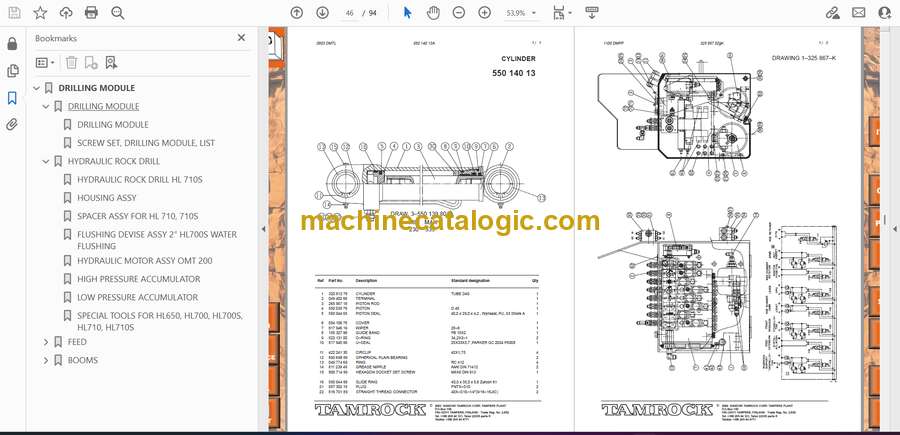Open the security lock panel icon
This screenshot has width=900, height=435.
pyautogui.click(x=12, y=44)
